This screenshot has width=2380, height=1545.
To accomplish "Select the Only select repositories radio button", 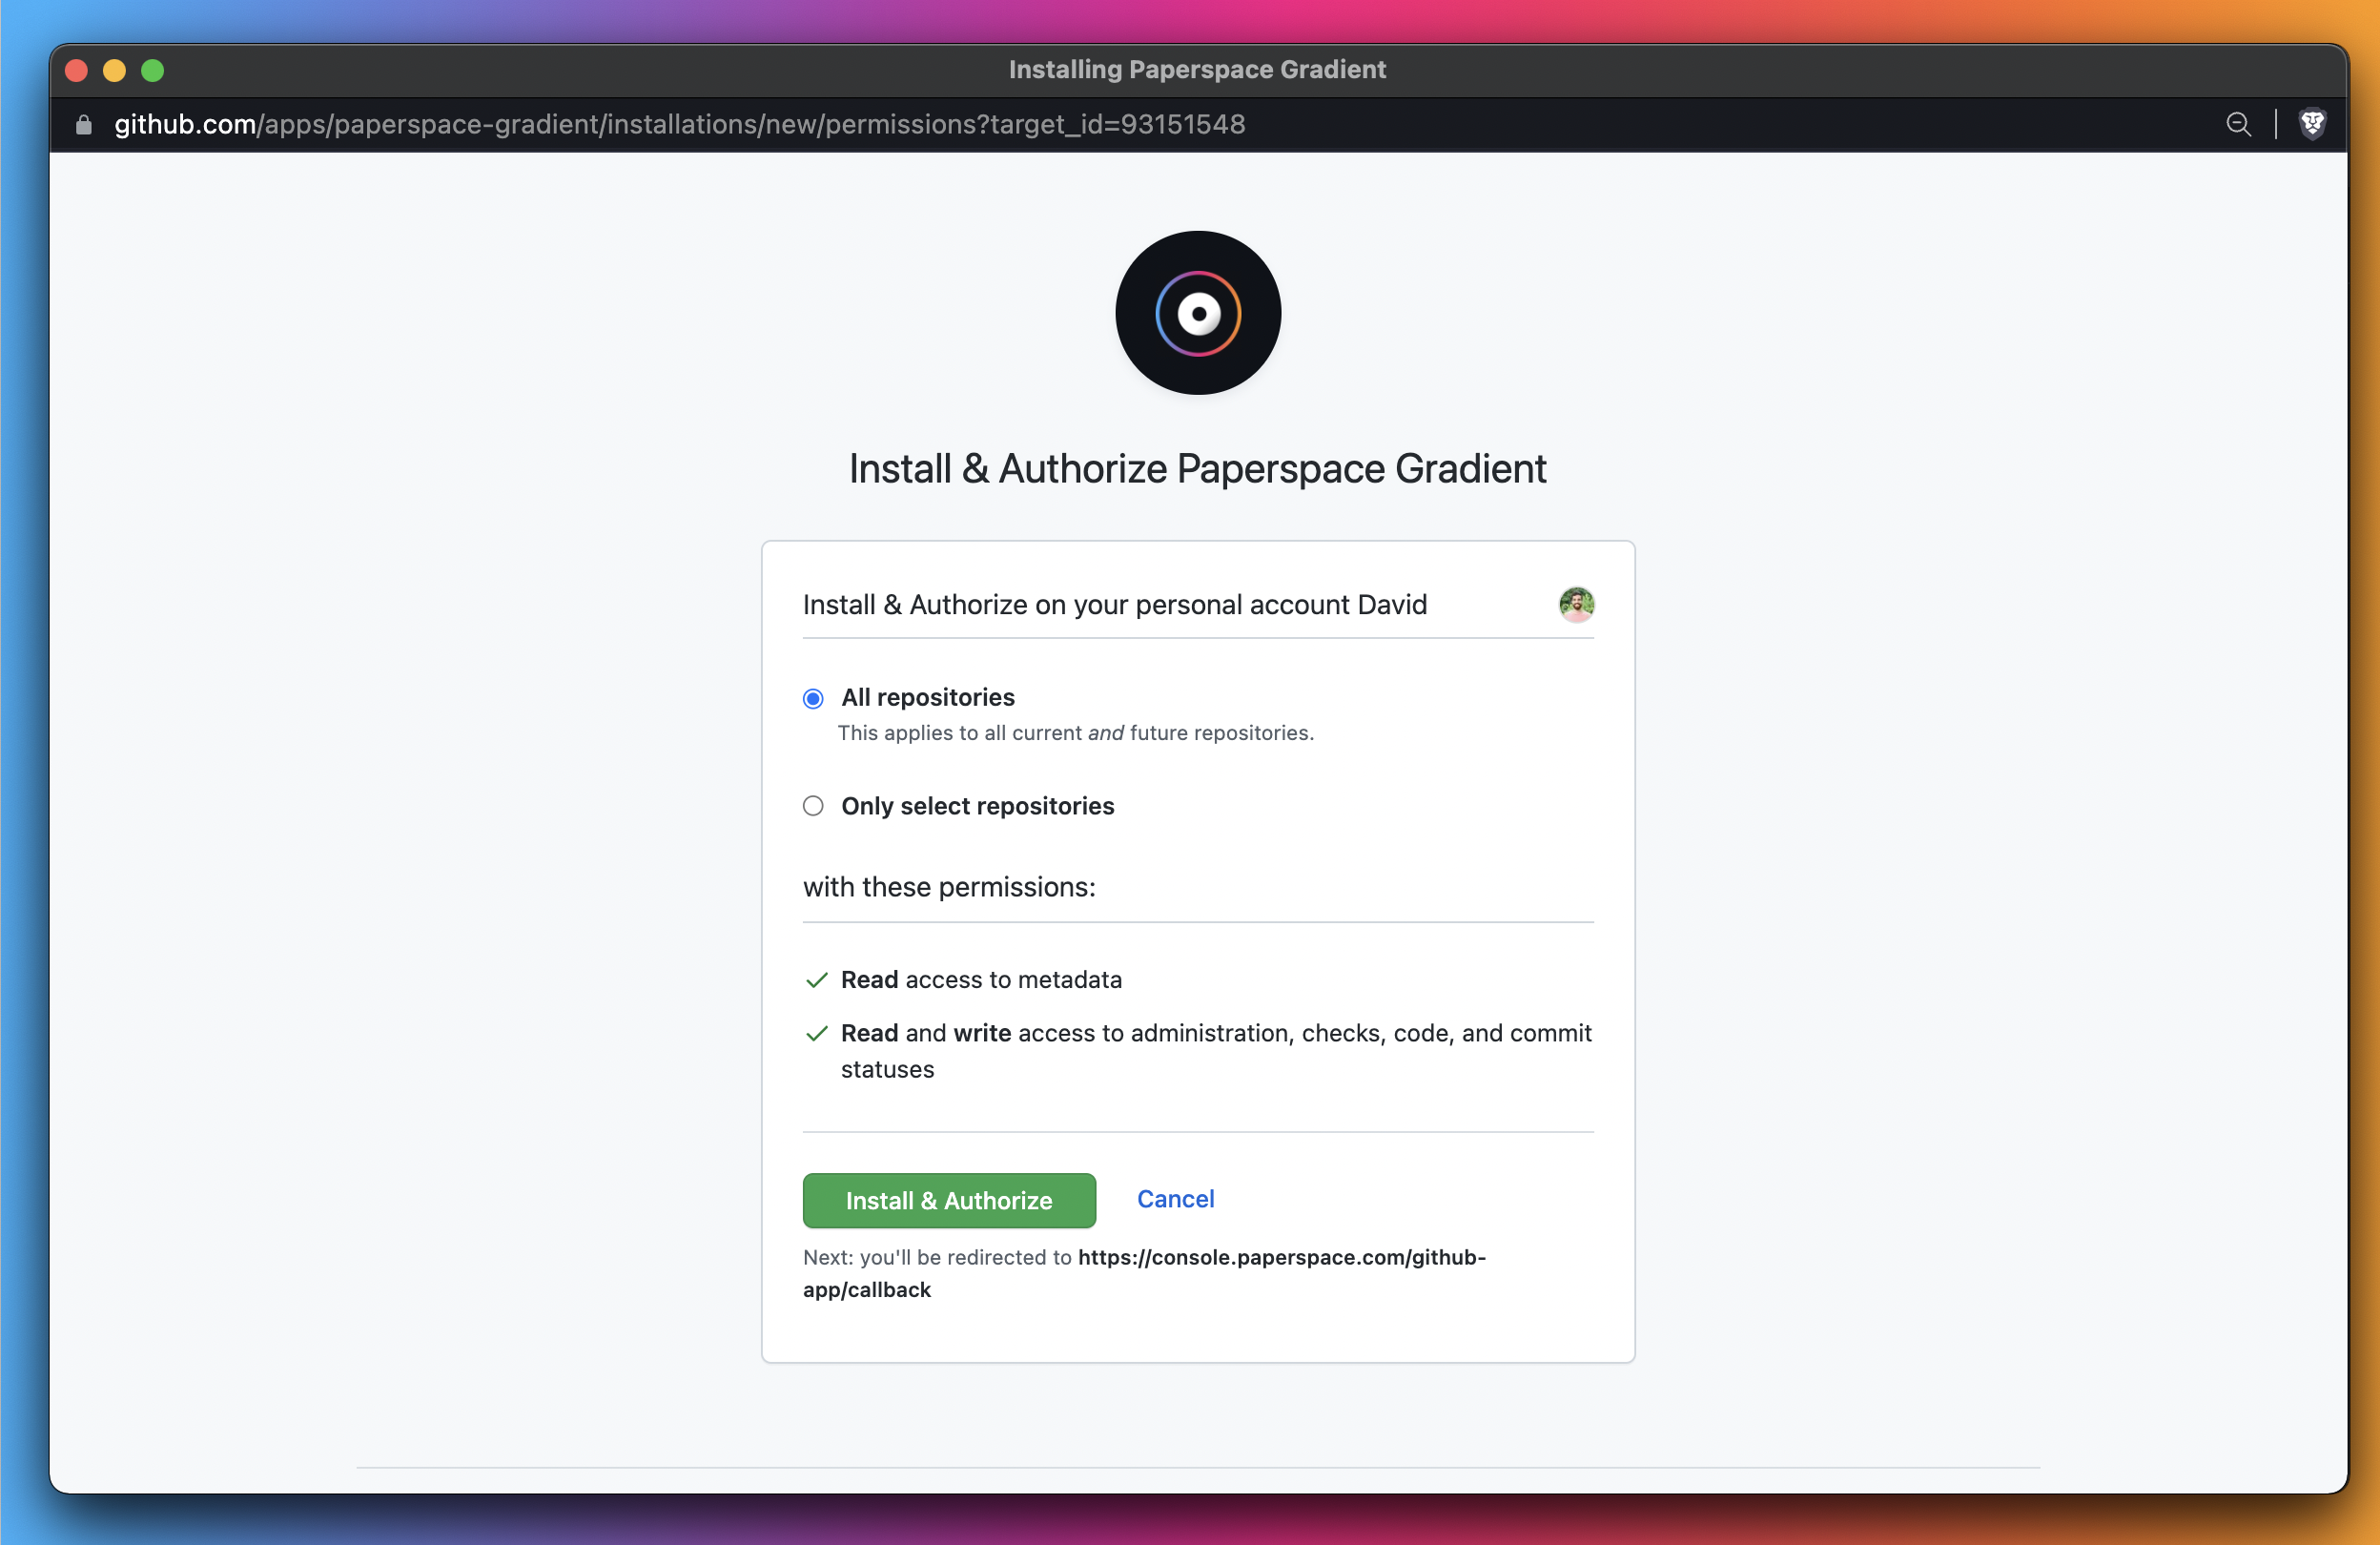I will (x=813, y=806).
